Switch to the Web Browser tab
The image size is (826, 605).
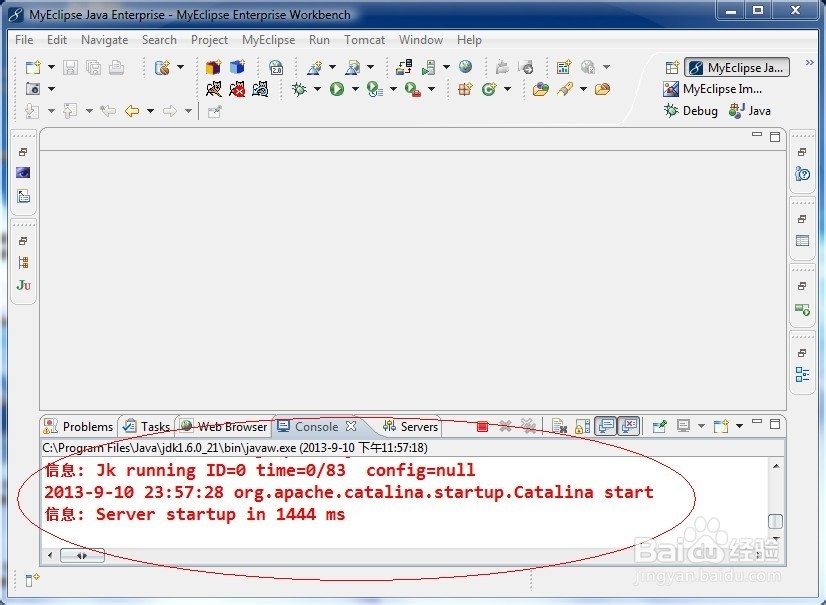[x=223, y=426]
